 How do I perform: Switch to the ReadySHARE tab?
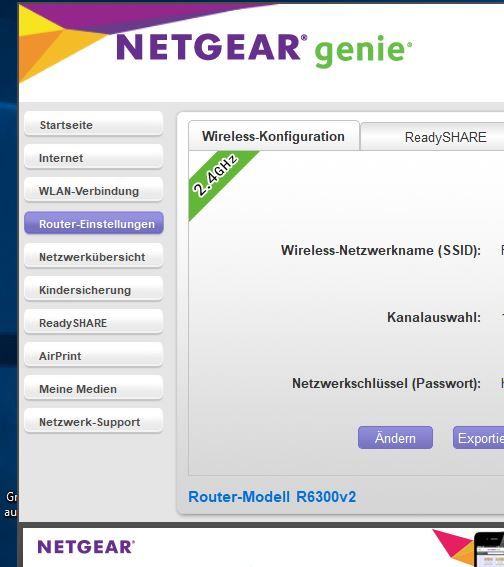[x=432, y=137]
